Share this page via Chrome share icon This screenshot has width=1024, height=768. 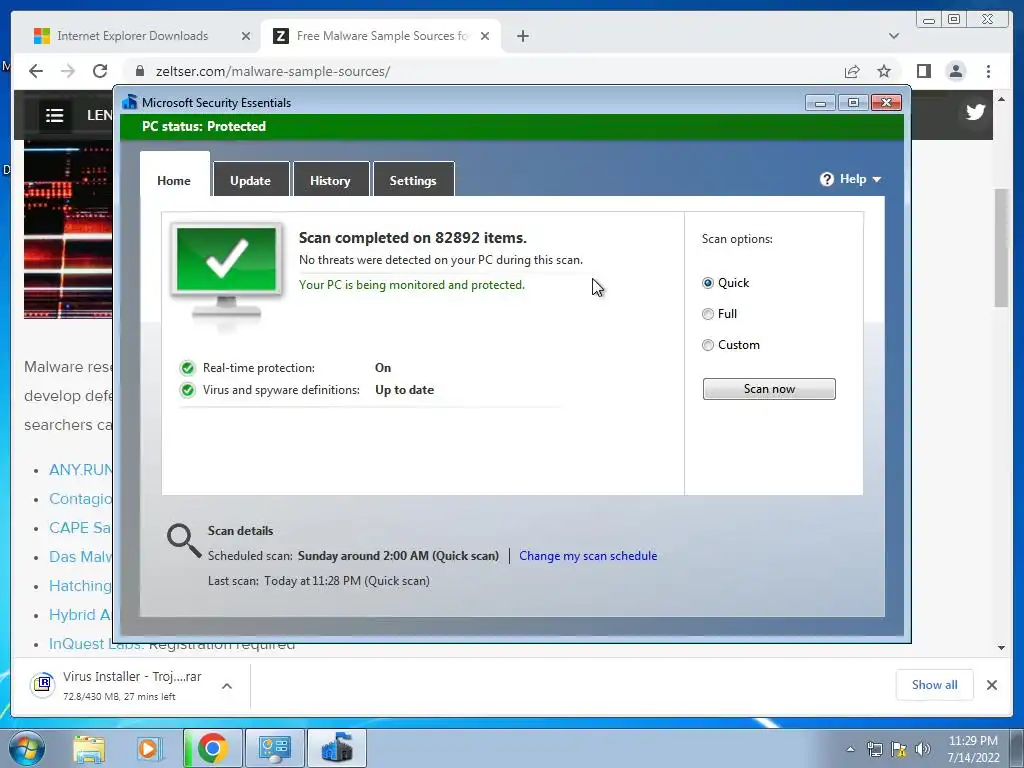pyautogui.click(x=852, y=71)
